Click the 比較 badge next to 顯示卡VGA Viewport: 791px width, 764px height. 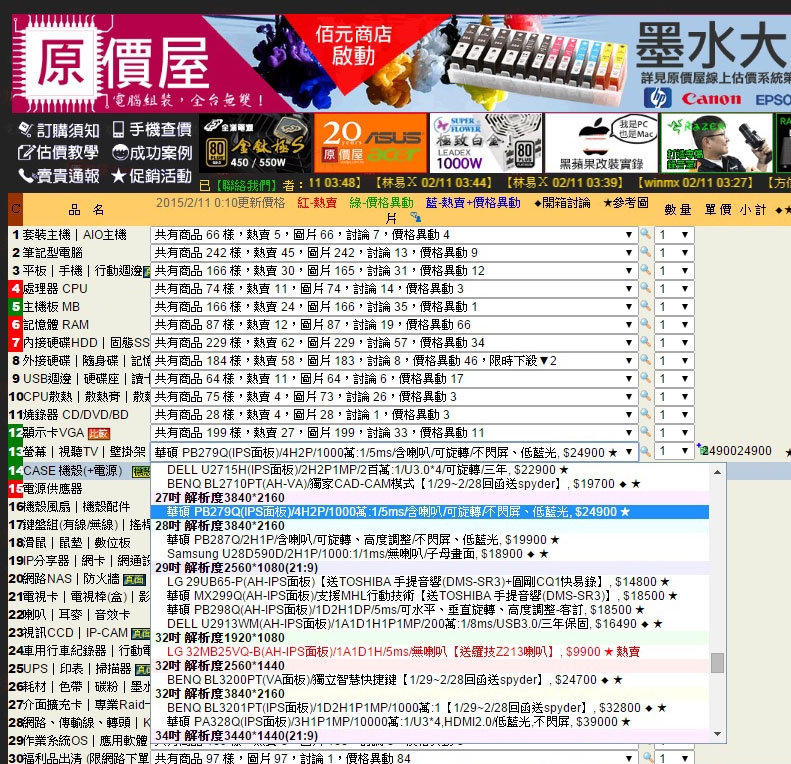99,433
